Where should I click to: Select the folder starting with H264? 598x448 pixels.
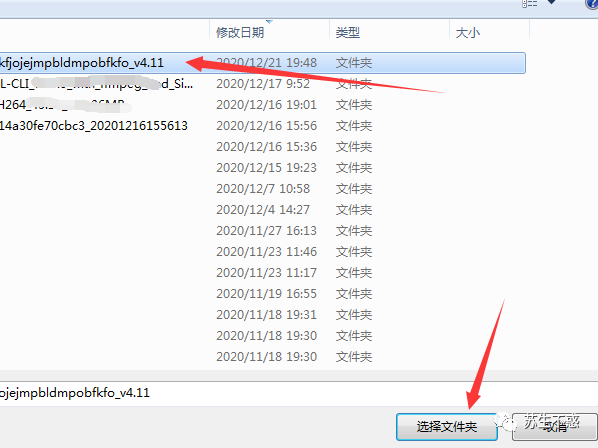pos(262,105)
